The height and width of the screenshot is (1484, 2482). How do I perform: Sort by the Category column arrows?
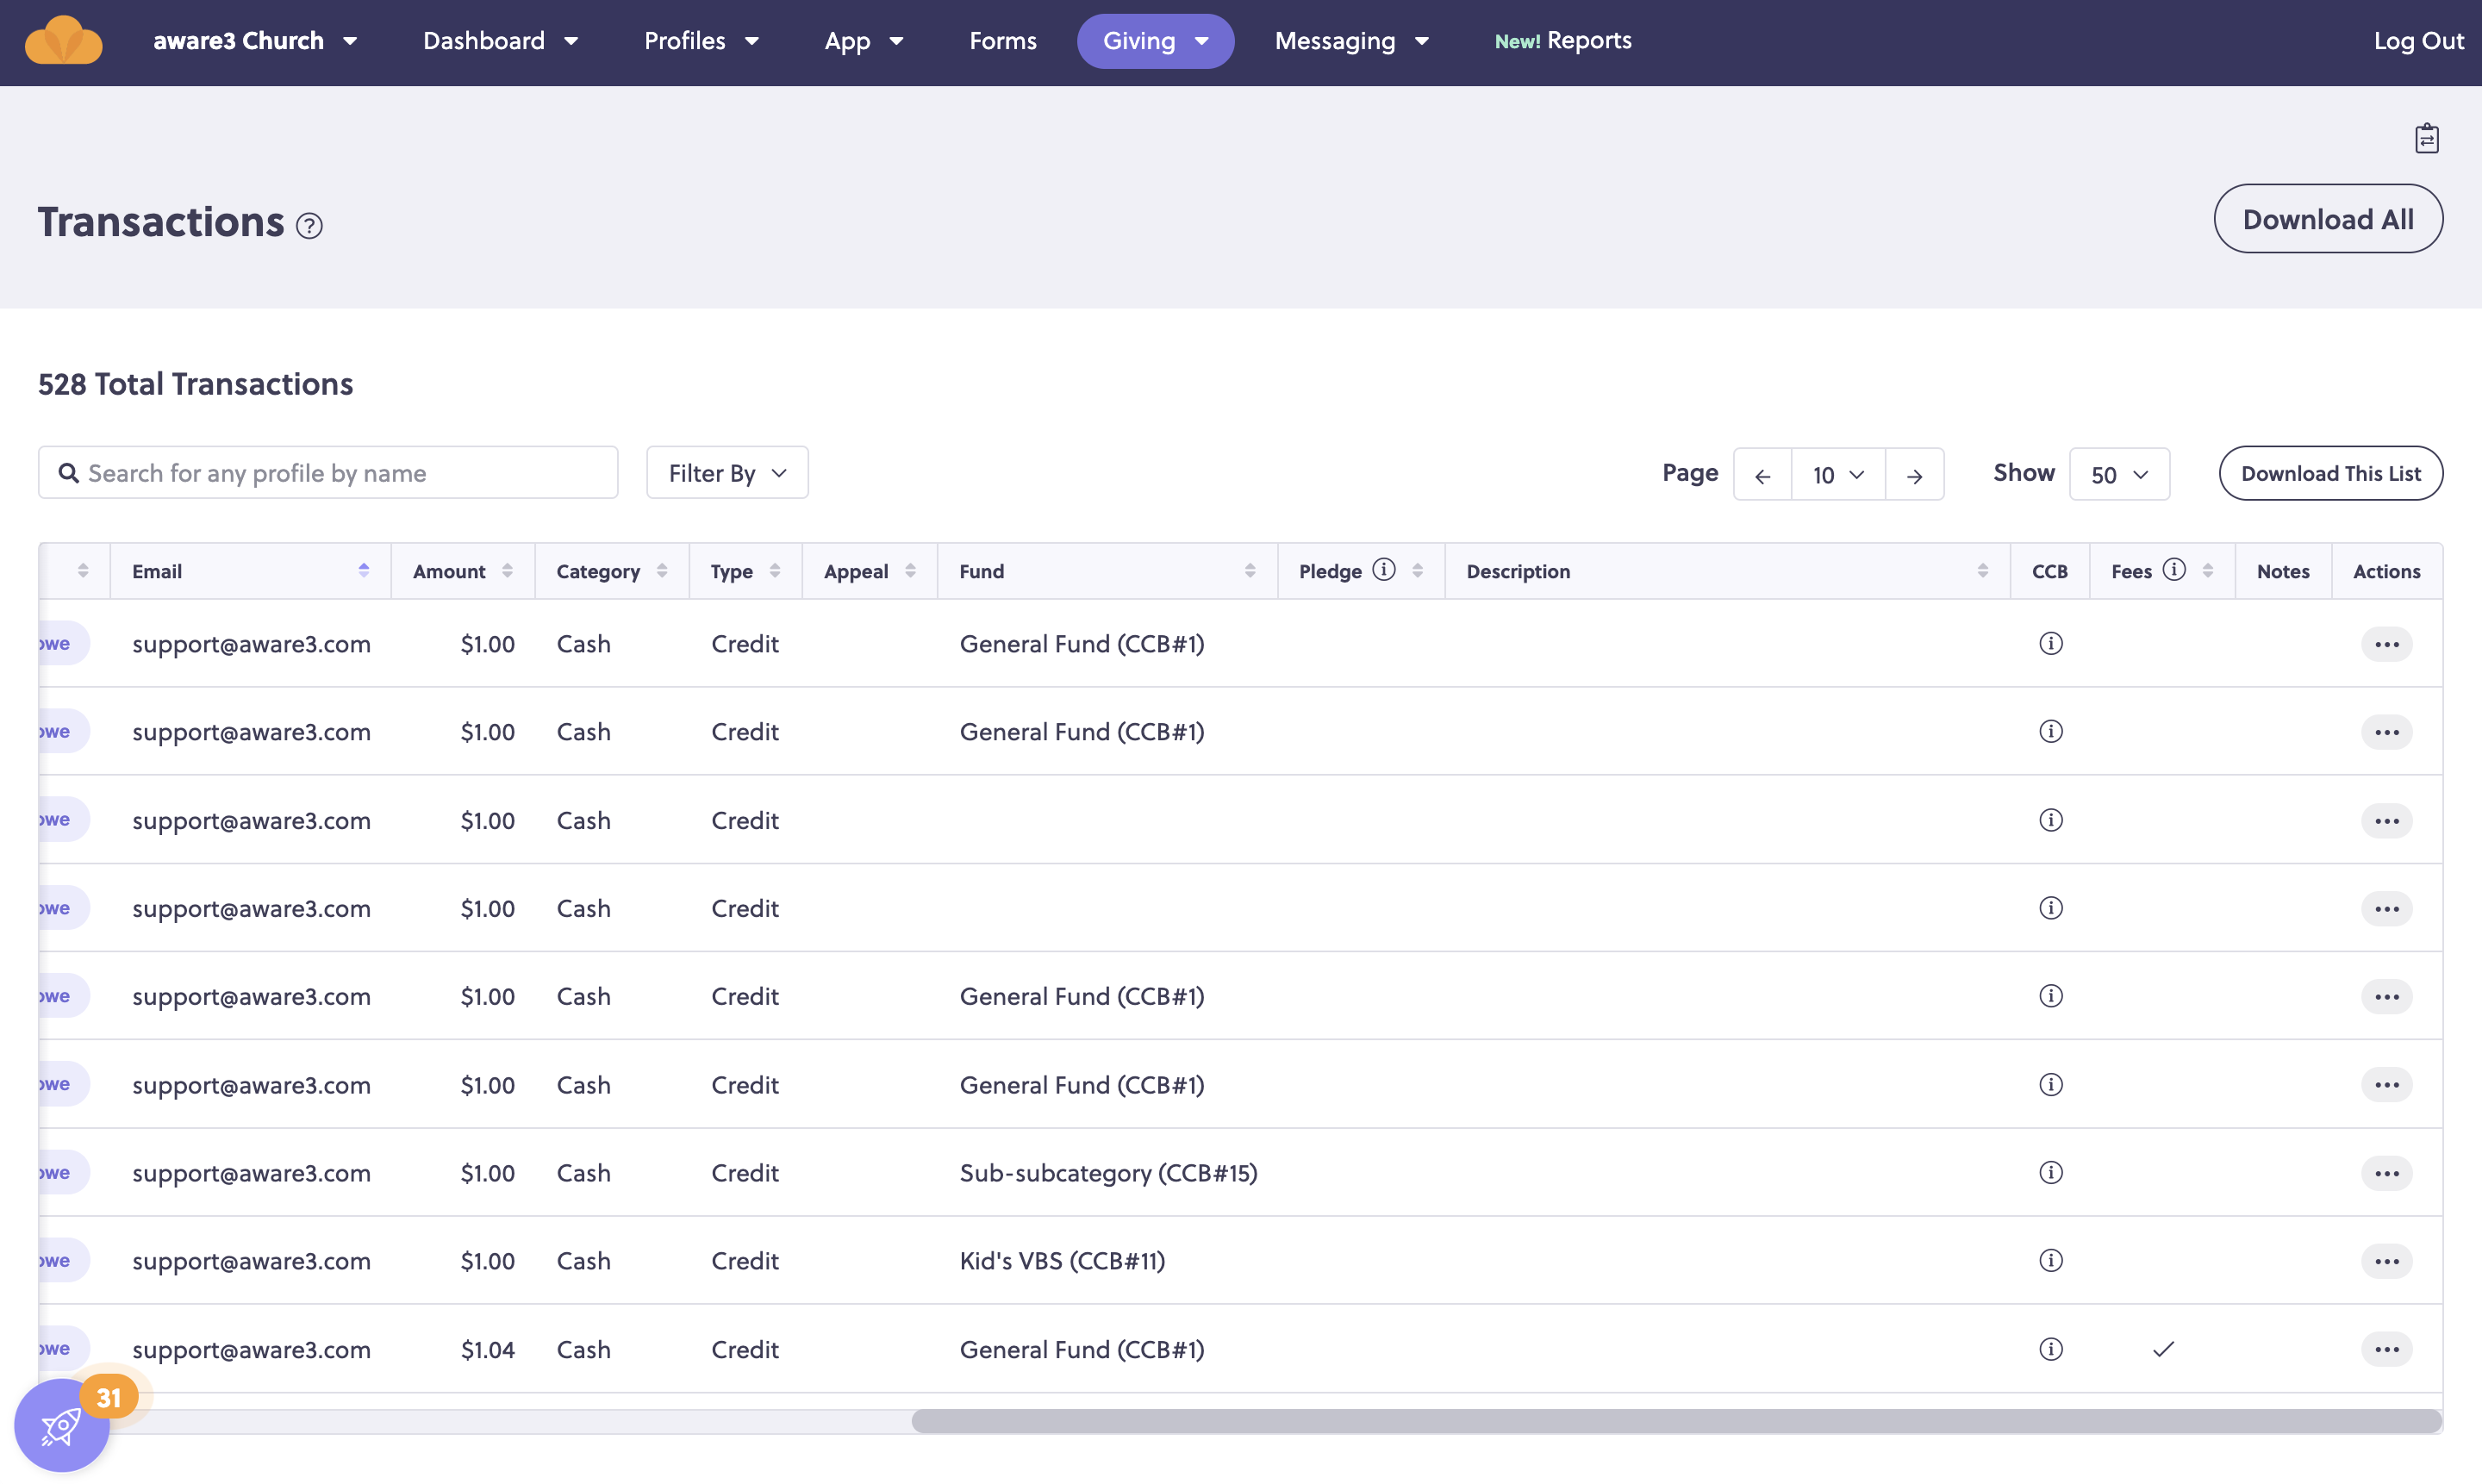click(662, 571)
